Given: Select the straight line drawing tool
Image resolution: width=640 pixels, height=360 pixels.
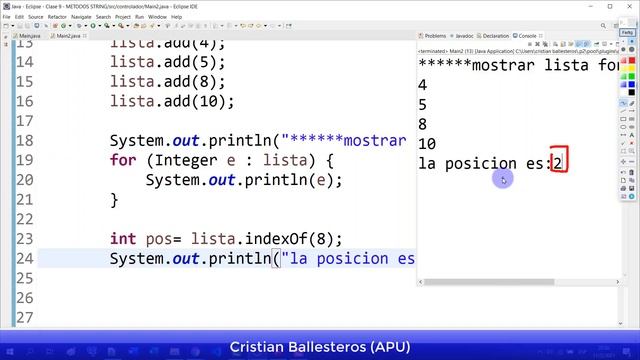Looking at the screenshot, I should [x=623, y=111].
